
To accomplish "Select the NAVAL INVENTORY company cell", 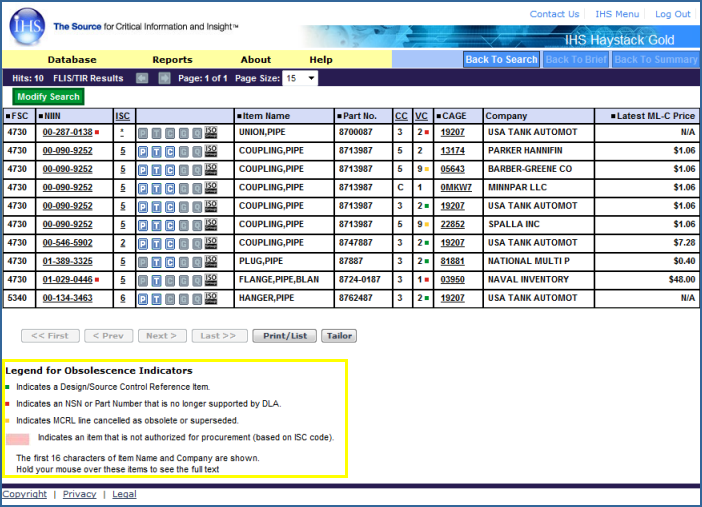I will coord(539,279).
